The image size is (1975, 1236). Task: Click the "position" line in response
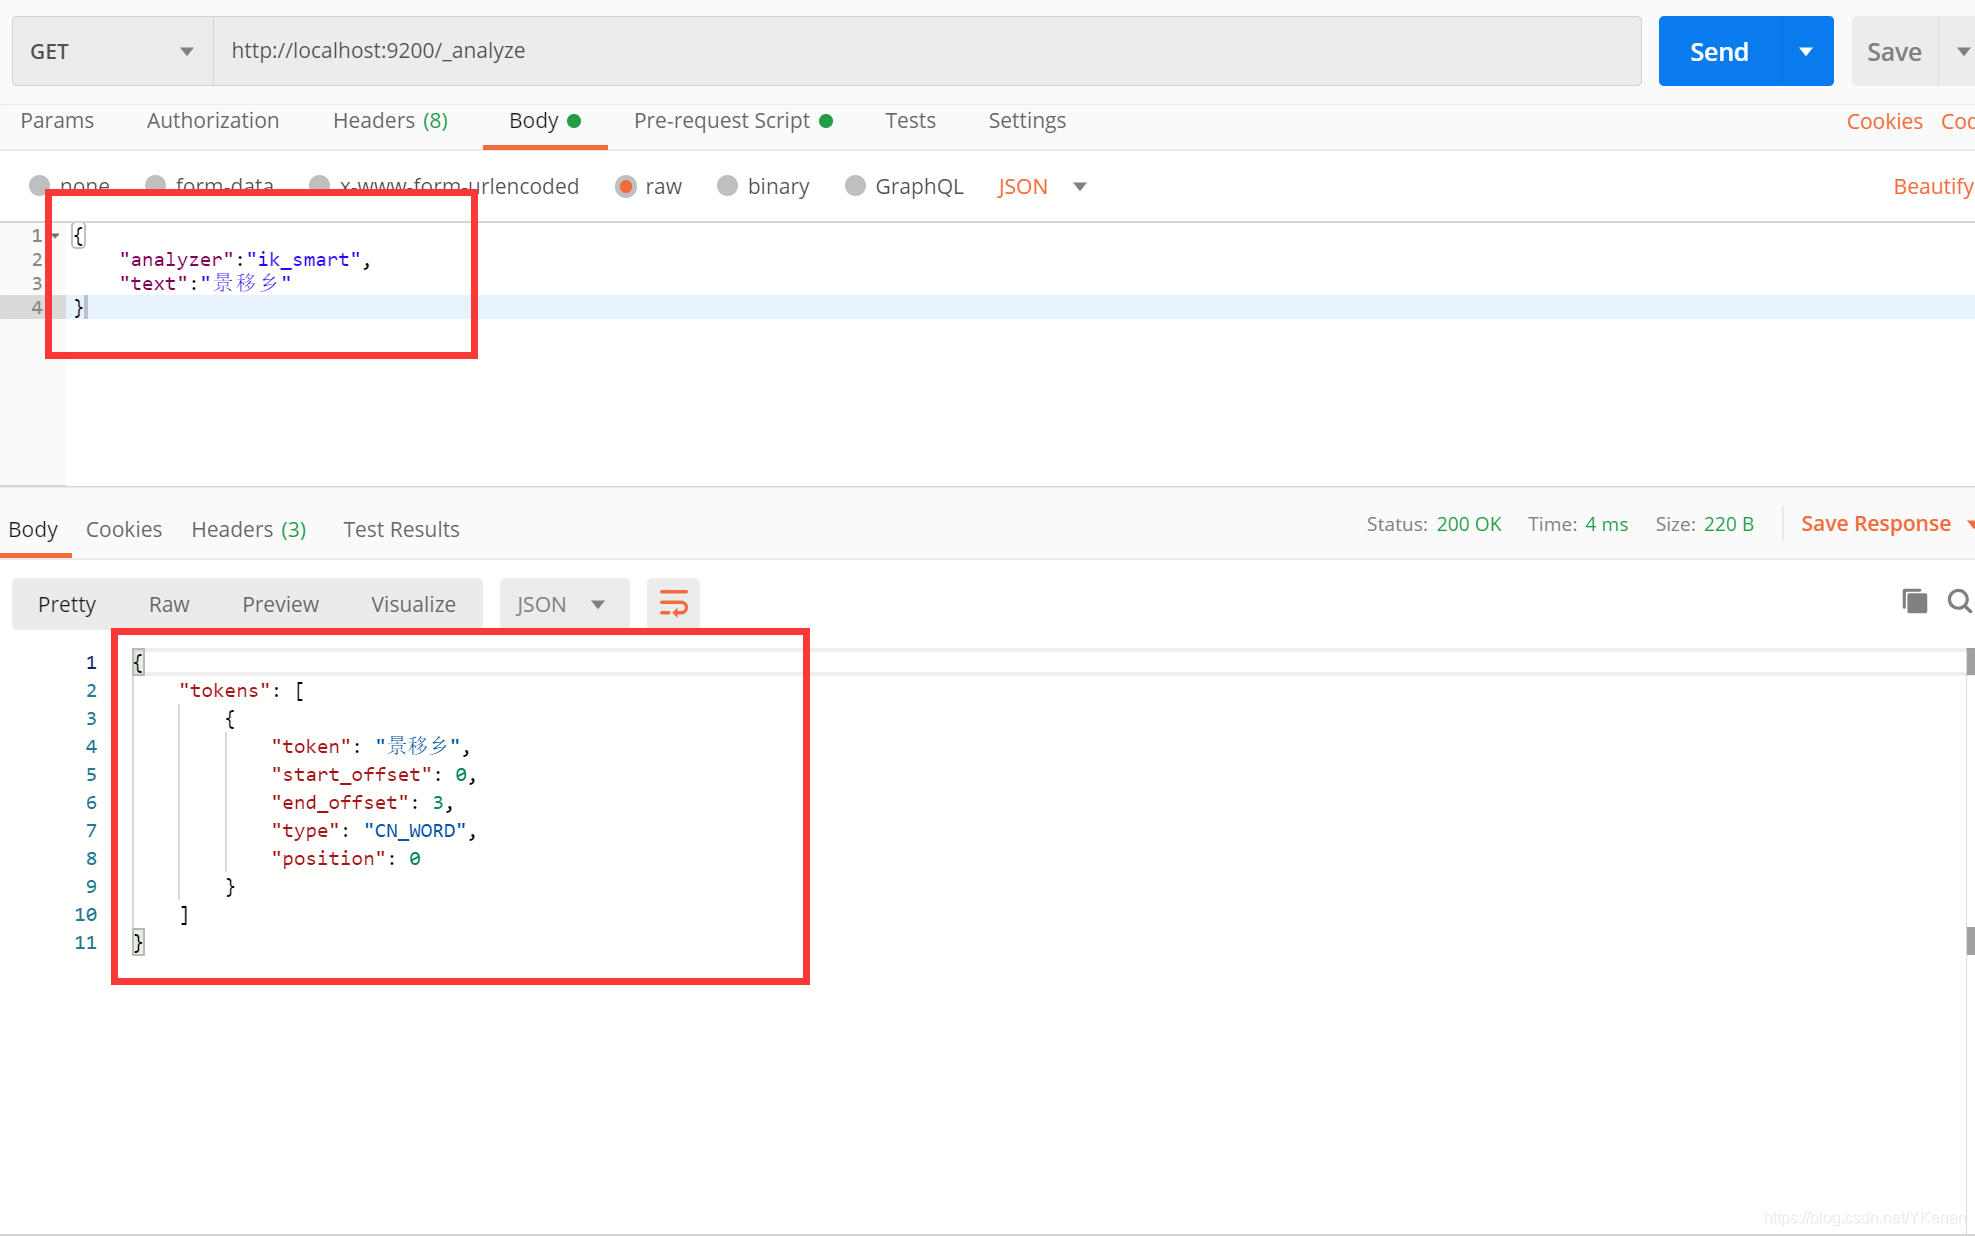click(x=346, y=858)
